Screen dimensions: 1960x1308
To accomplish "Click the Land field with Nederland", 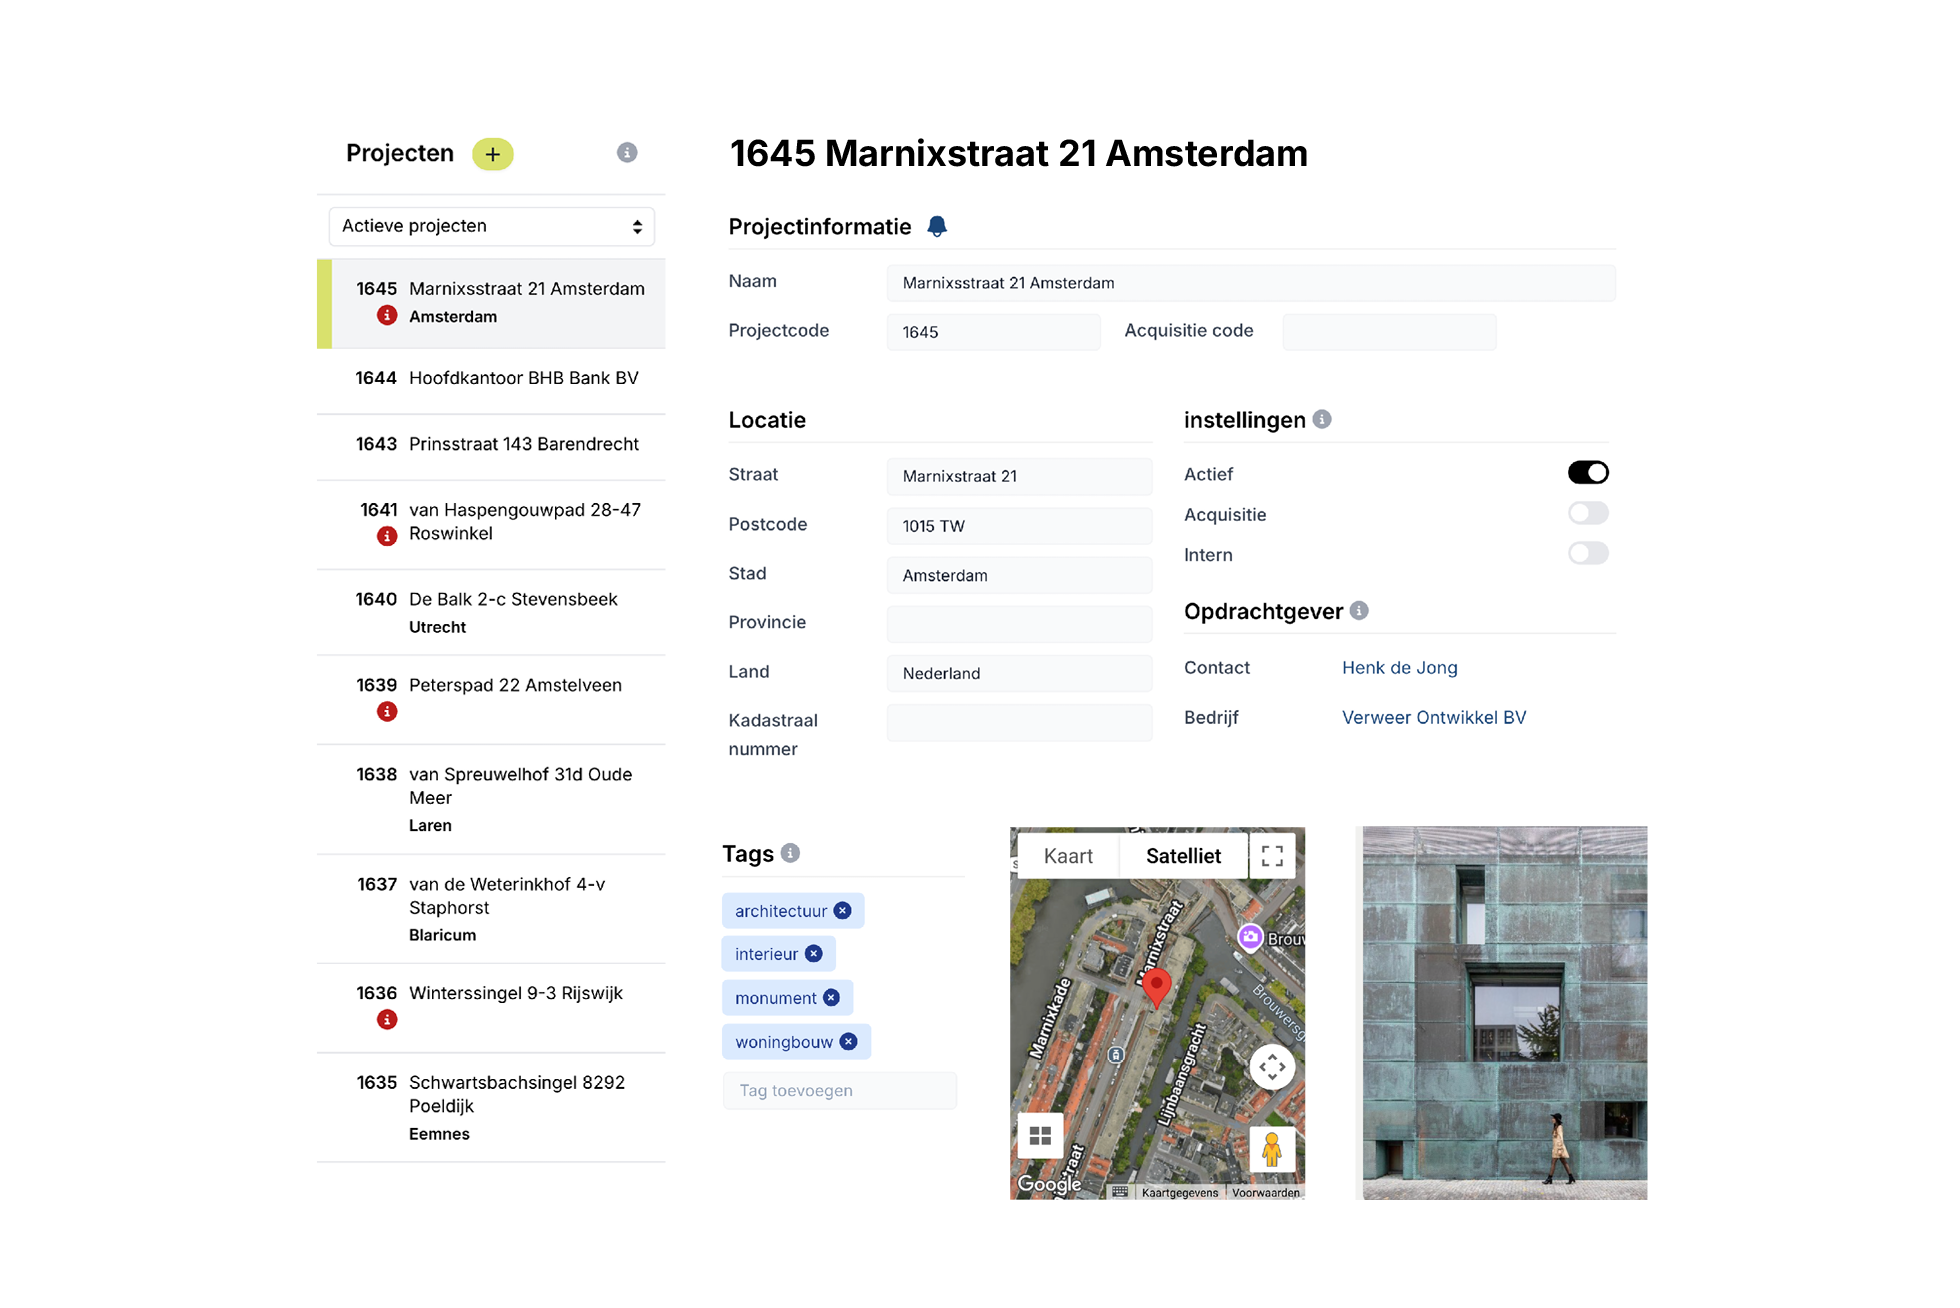I will pyautogui.click(x=1019, y=673).
